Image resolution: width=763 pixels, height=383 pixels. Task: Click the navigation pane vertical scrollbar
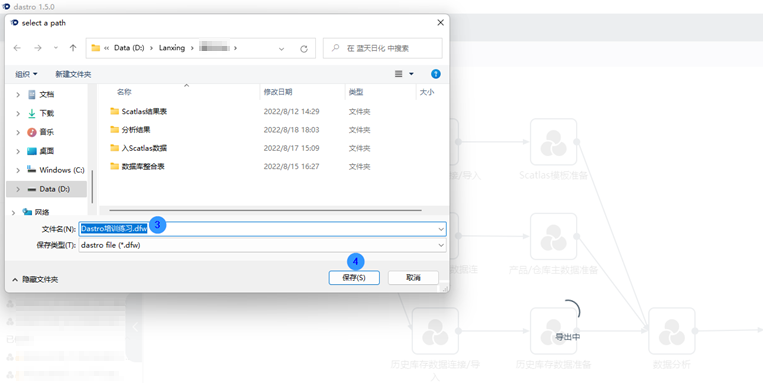point(92,187)
